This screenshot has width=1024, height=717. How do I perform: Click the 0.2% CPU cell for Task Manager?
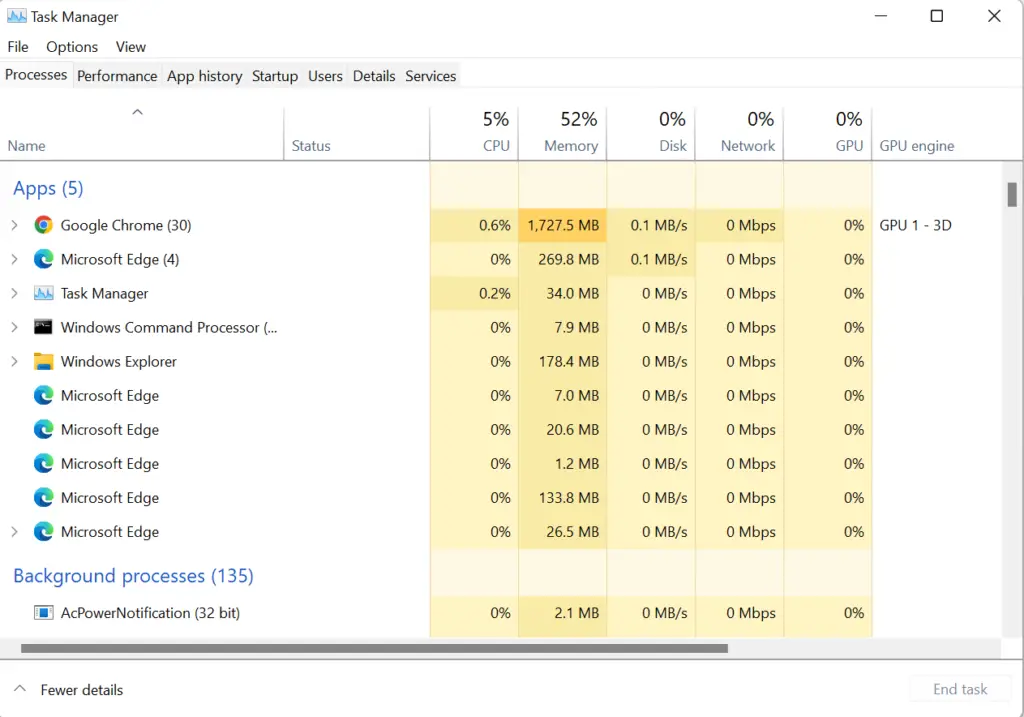(474, 293)
